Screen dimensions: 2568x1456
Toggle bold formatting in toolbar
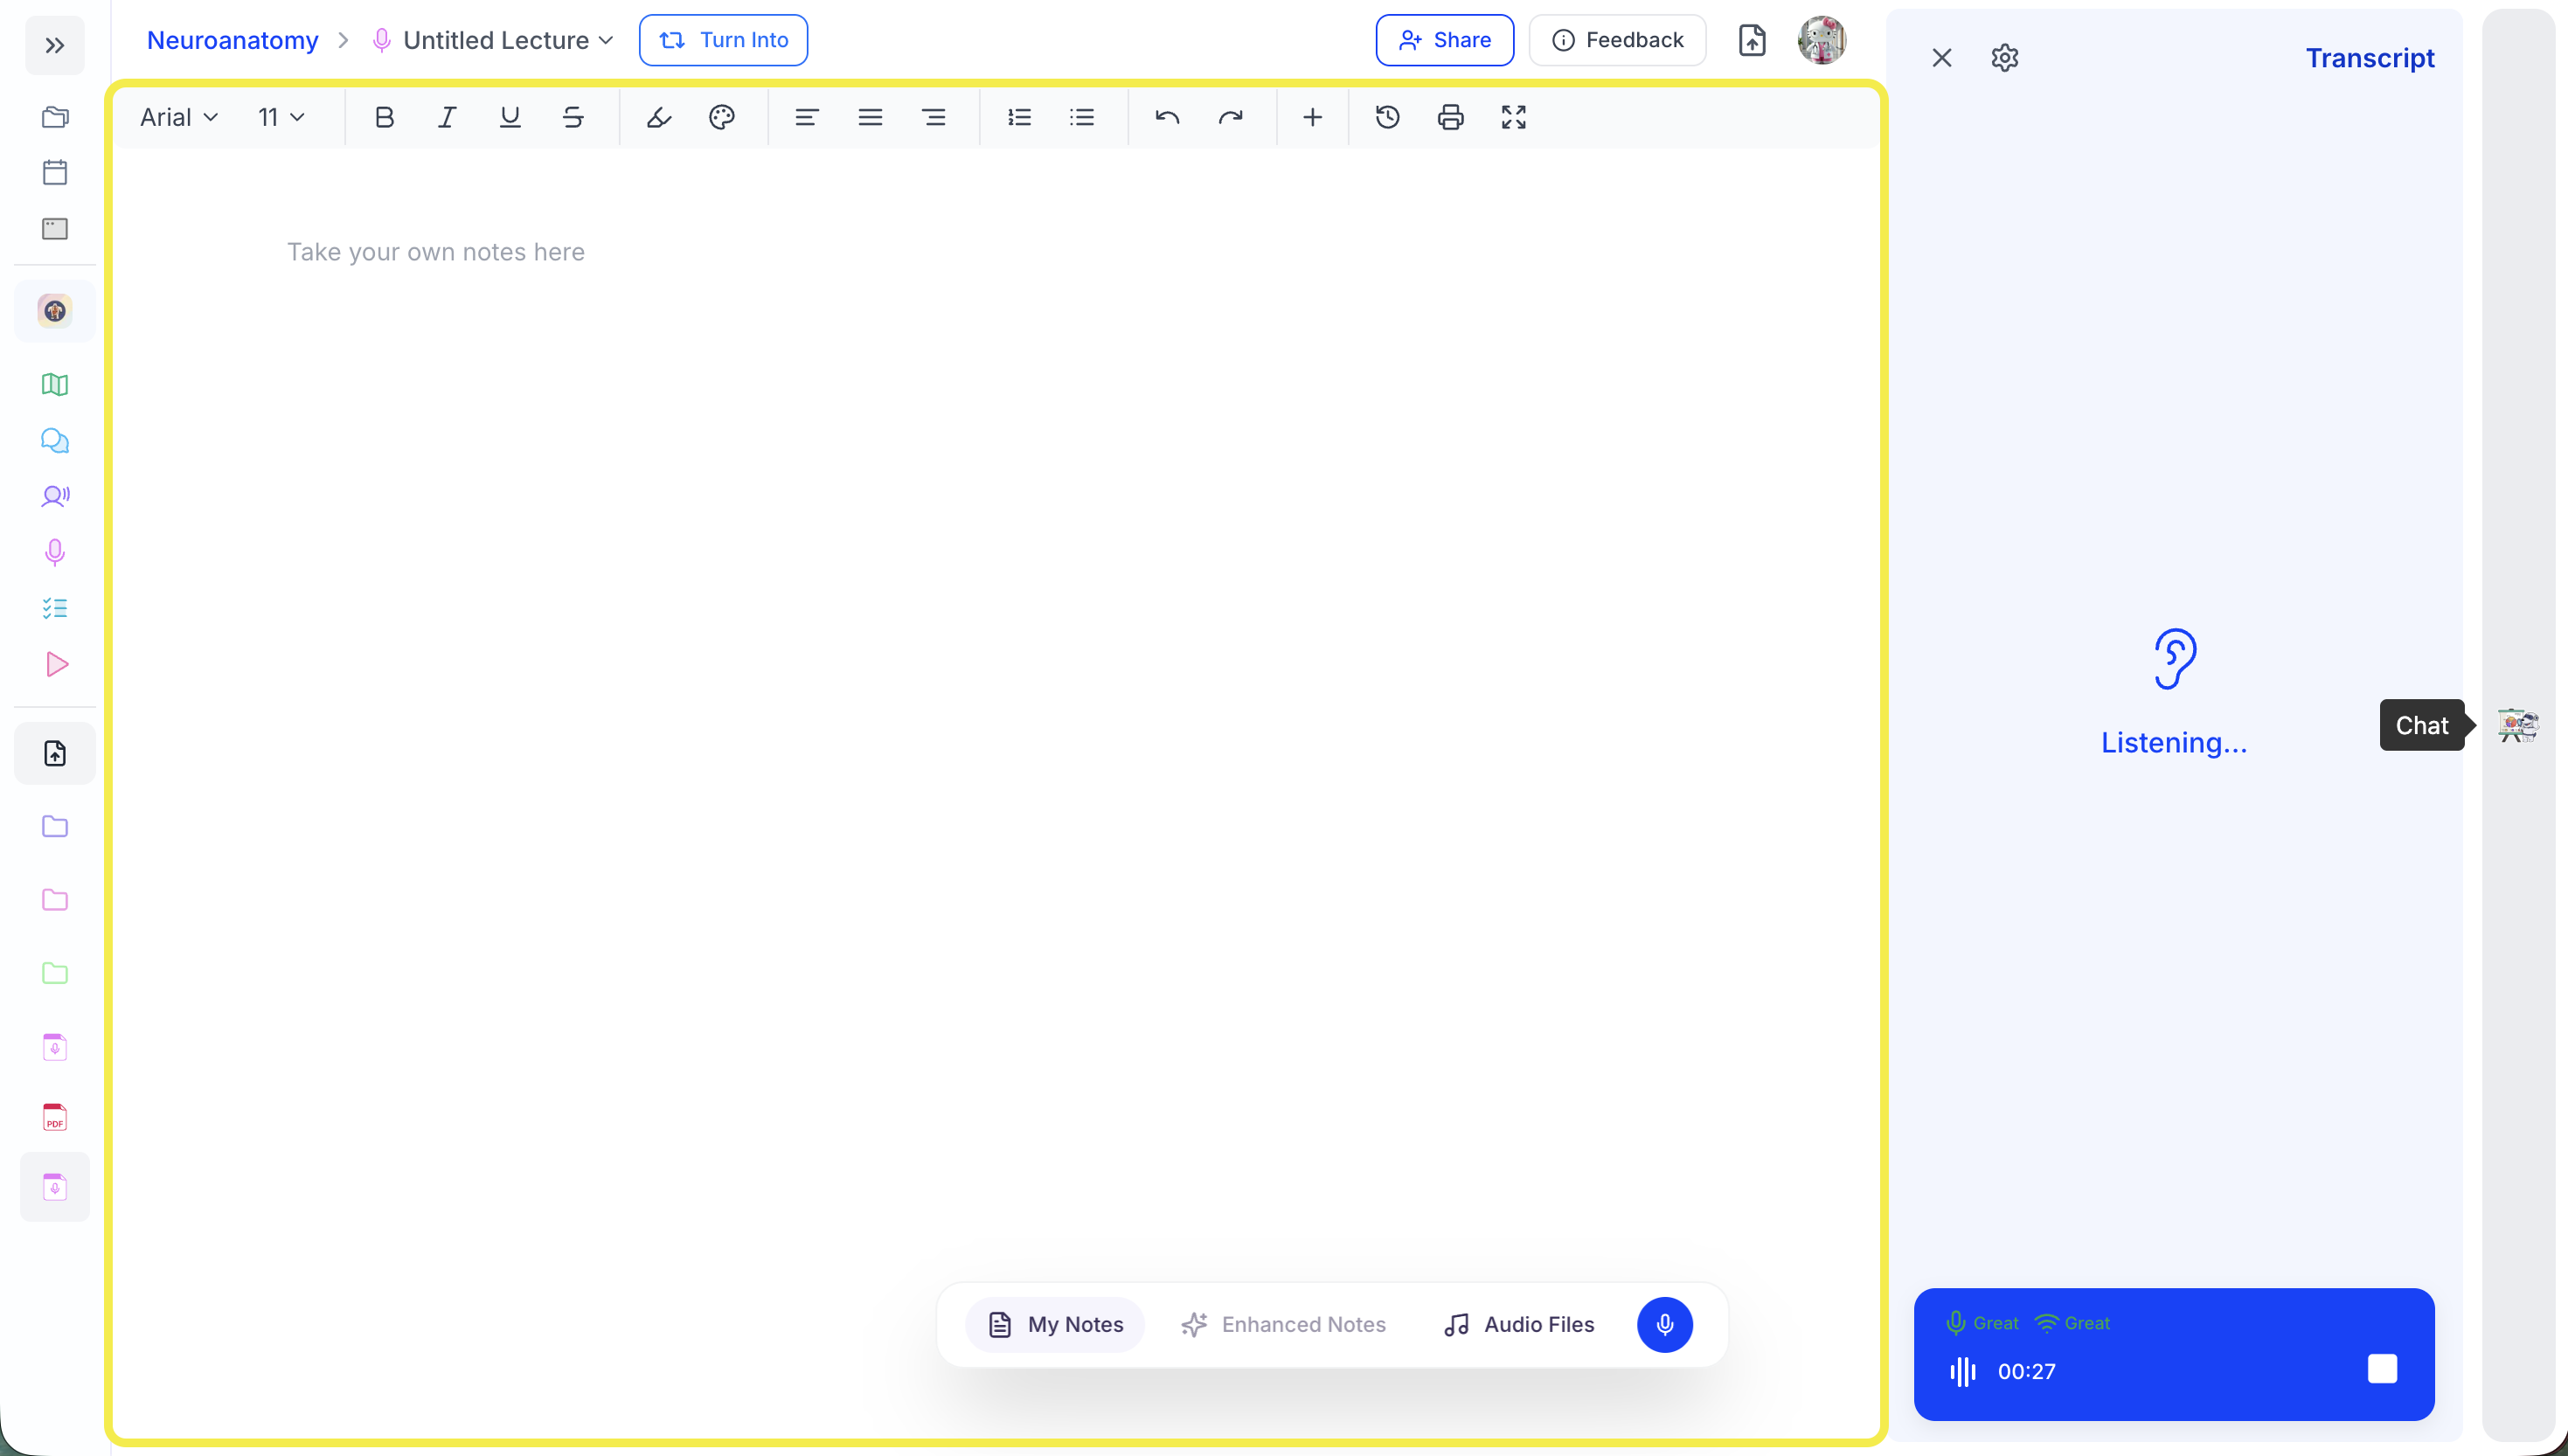pos(384,118)
